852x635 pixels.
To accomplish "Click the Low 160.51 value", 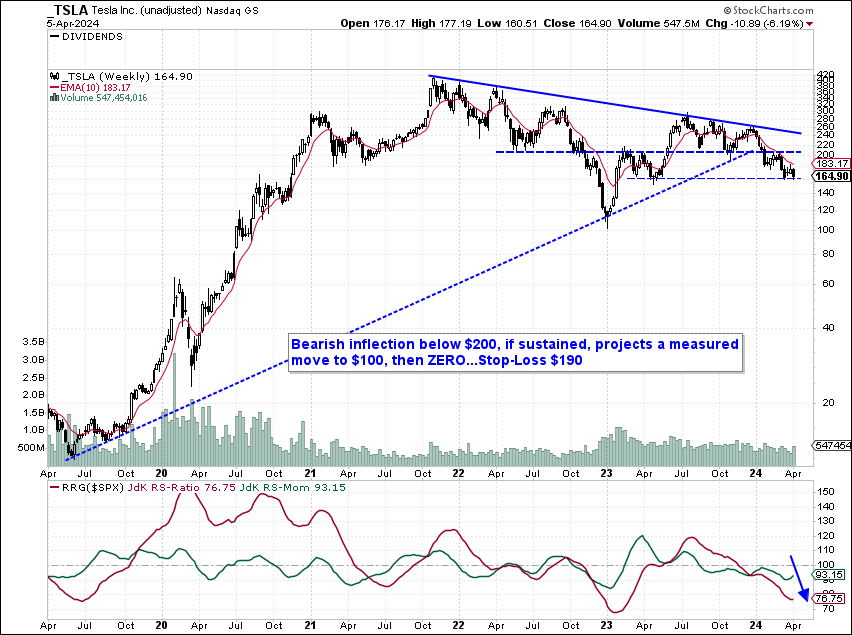I will coord(506,23).
